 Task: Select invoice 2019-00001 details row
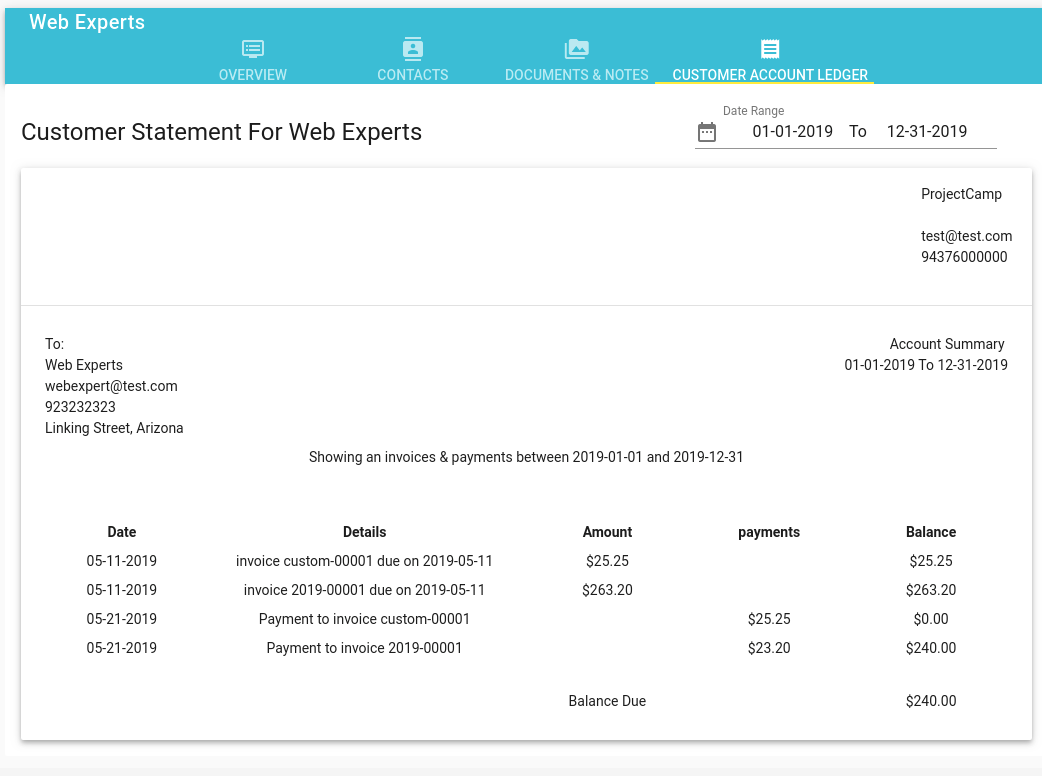(x=364, y=590)
